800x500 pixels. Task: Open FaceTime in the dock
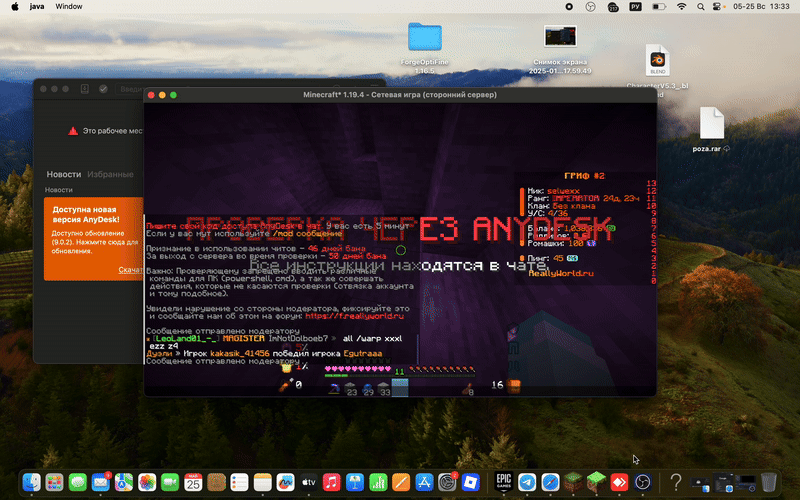[170, 482]
